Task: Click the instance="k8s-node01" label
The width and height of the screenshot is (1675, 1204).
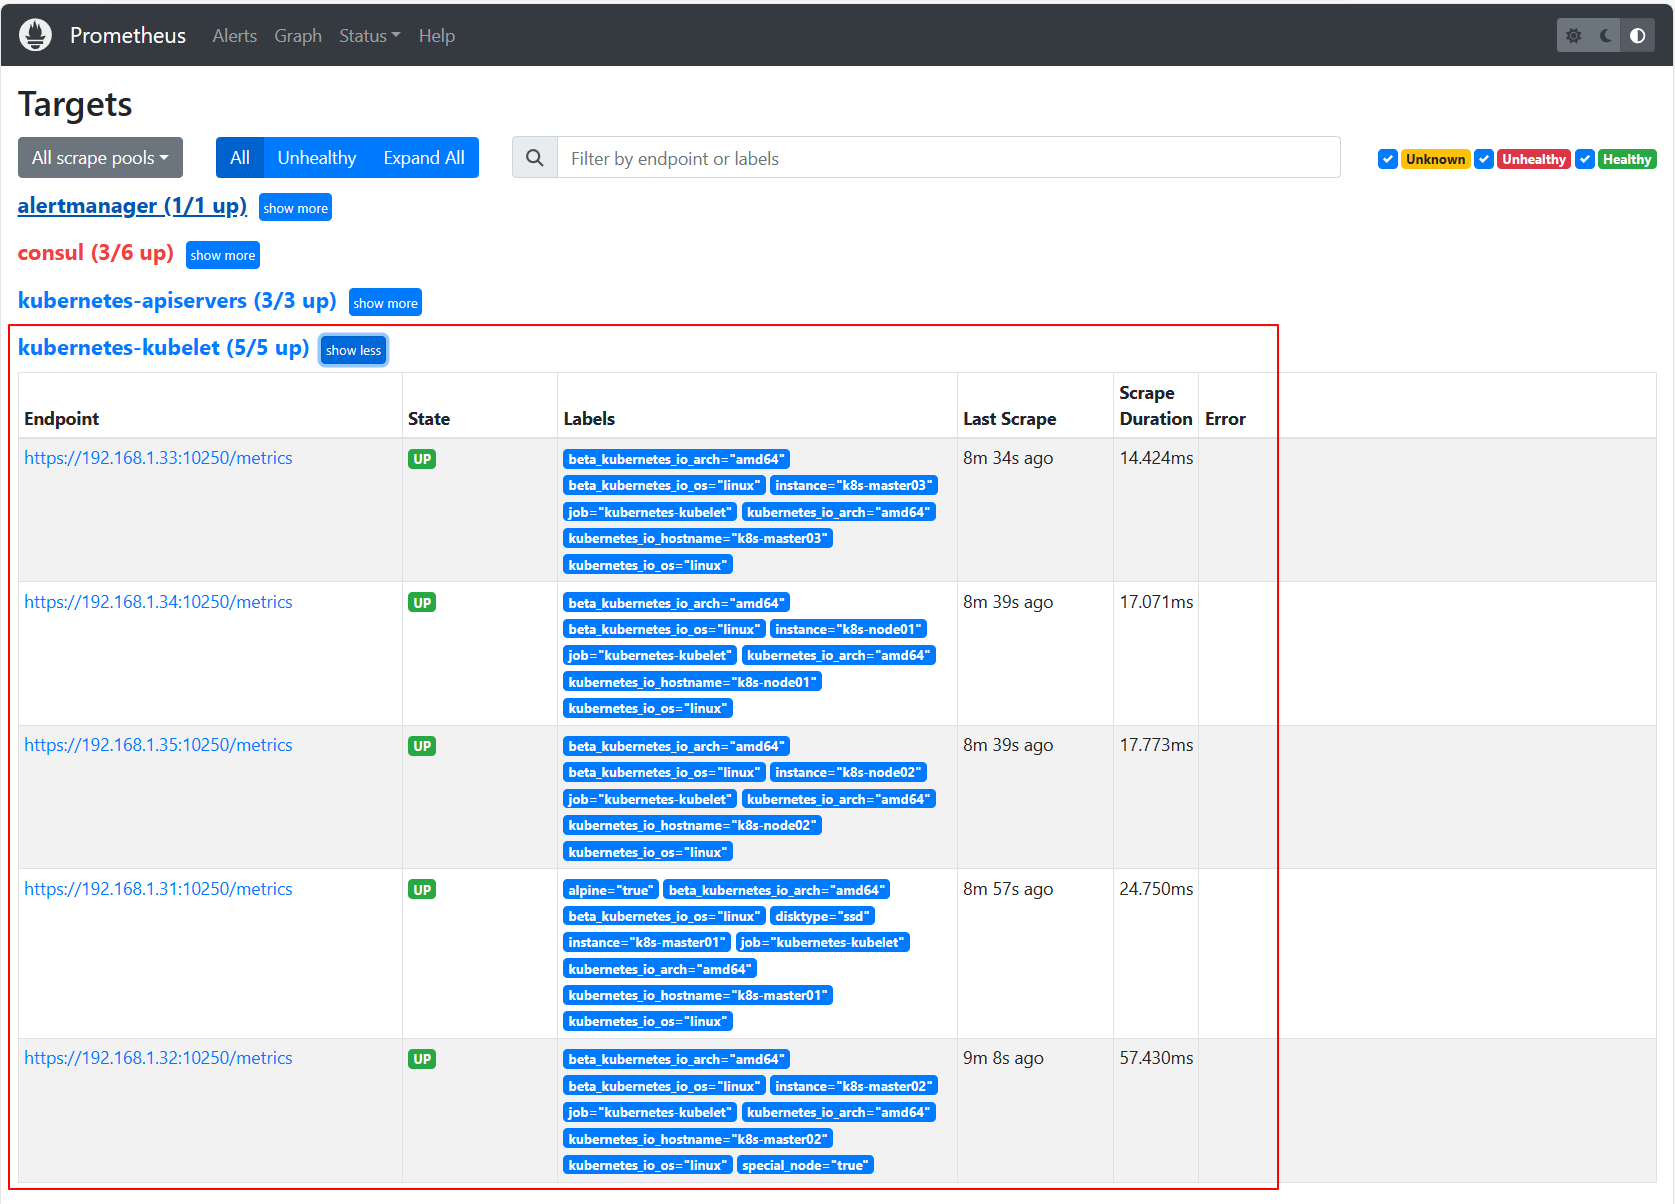Action: click(848, 629)
